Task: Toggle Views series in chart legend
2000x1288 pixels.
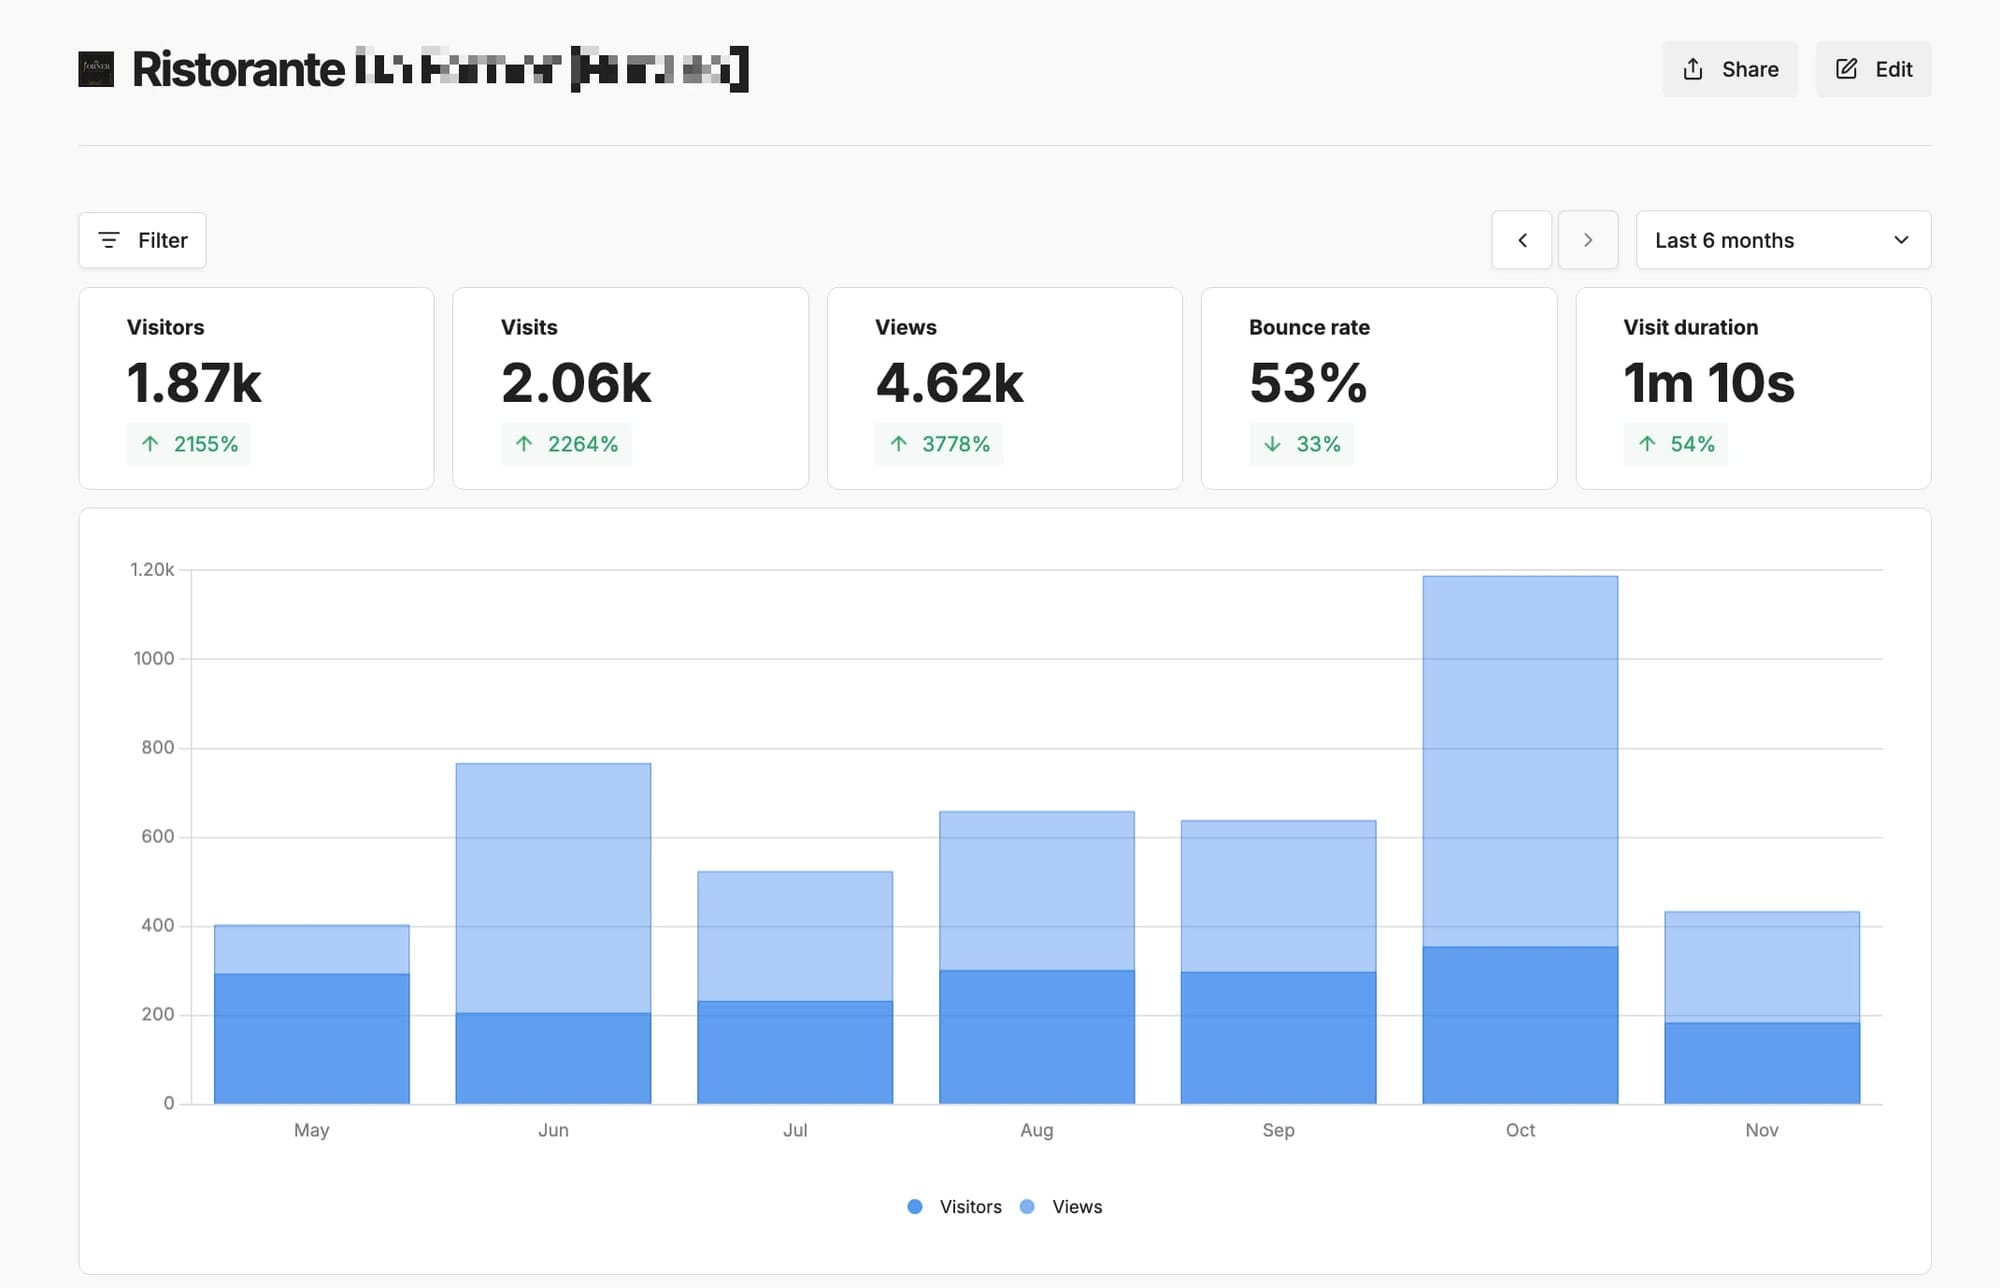Action: tap(1076, 1207)
